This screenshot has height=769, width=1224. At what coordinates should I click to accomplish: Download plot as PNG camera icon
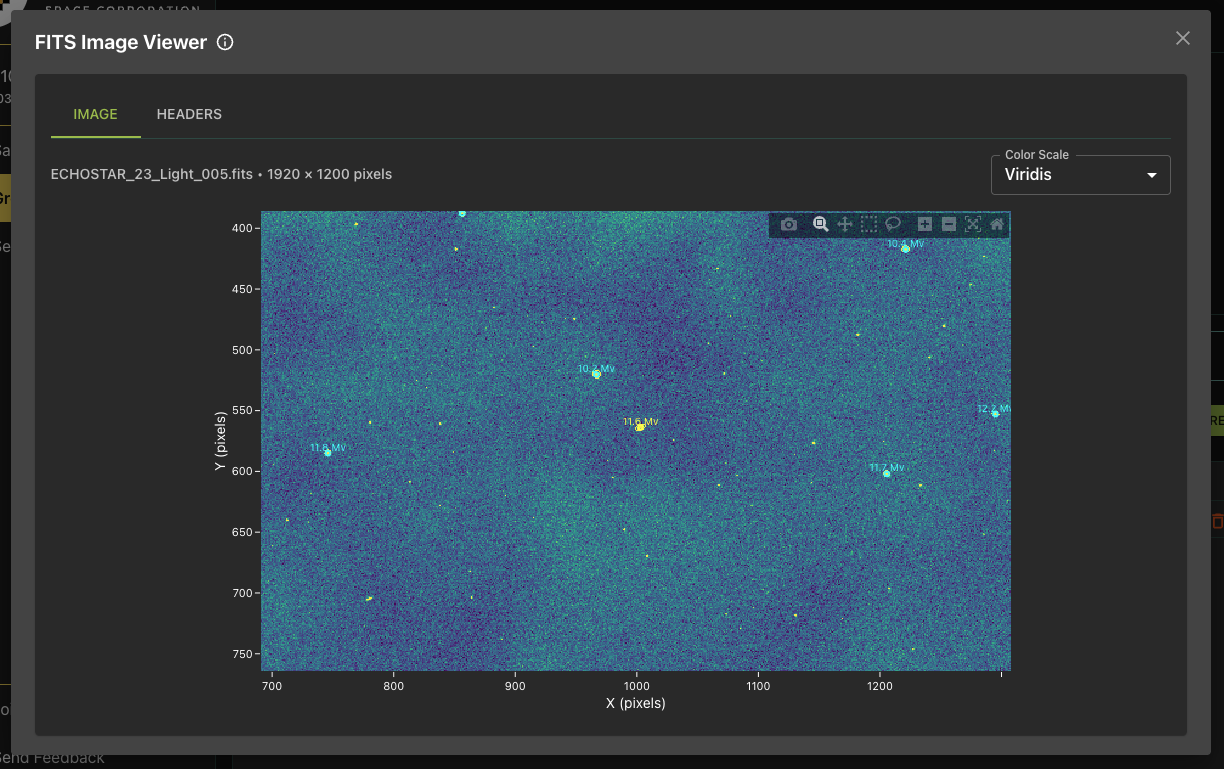(x=789, y=224)
